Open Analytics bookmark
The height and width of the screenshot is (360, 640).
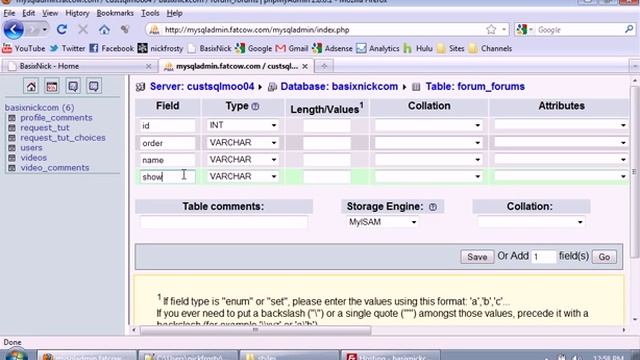(378, 48)
